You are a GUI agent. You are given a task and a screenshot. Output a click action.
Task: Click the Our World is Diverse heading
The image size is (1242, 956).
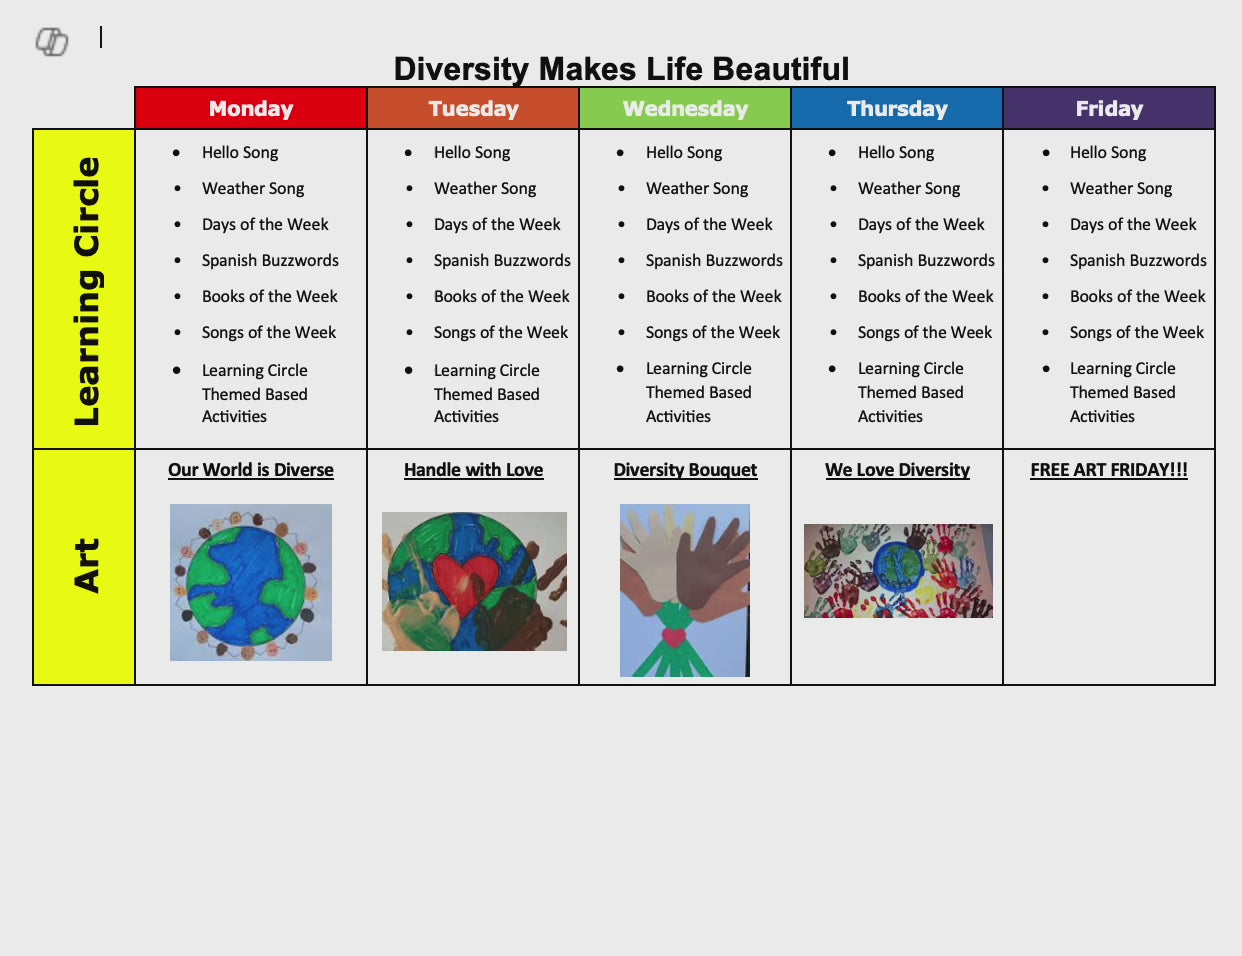coord(251,470)
